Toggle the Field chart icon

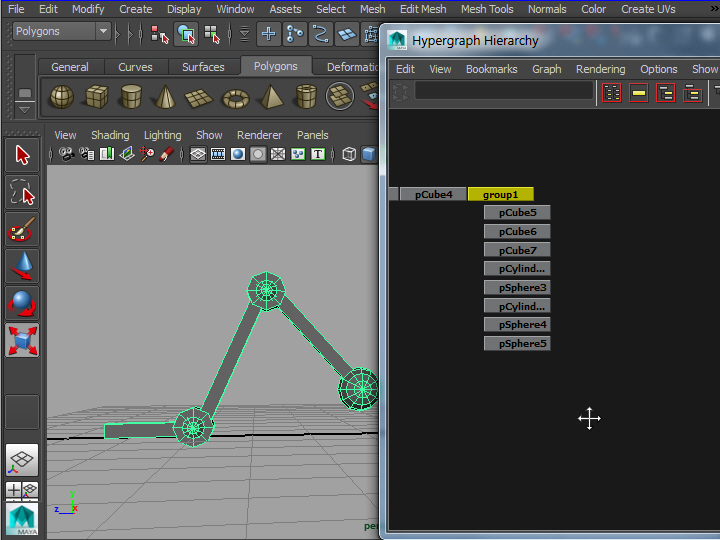point(278,154)
